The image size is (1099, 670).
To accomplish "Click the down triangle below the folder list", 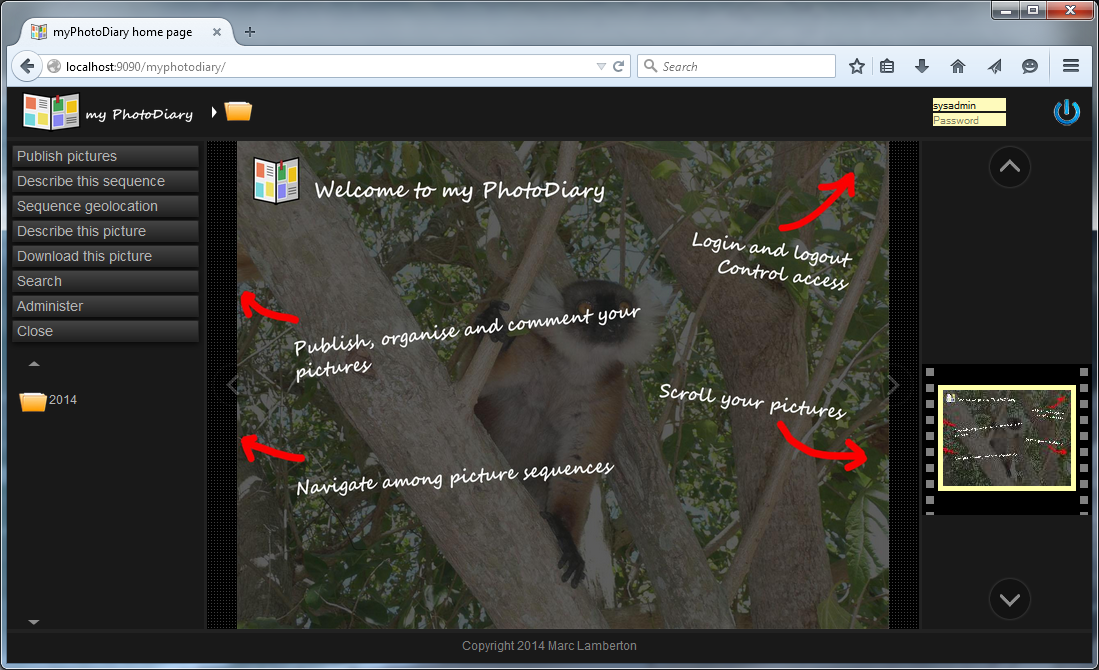I will point(34,622).
